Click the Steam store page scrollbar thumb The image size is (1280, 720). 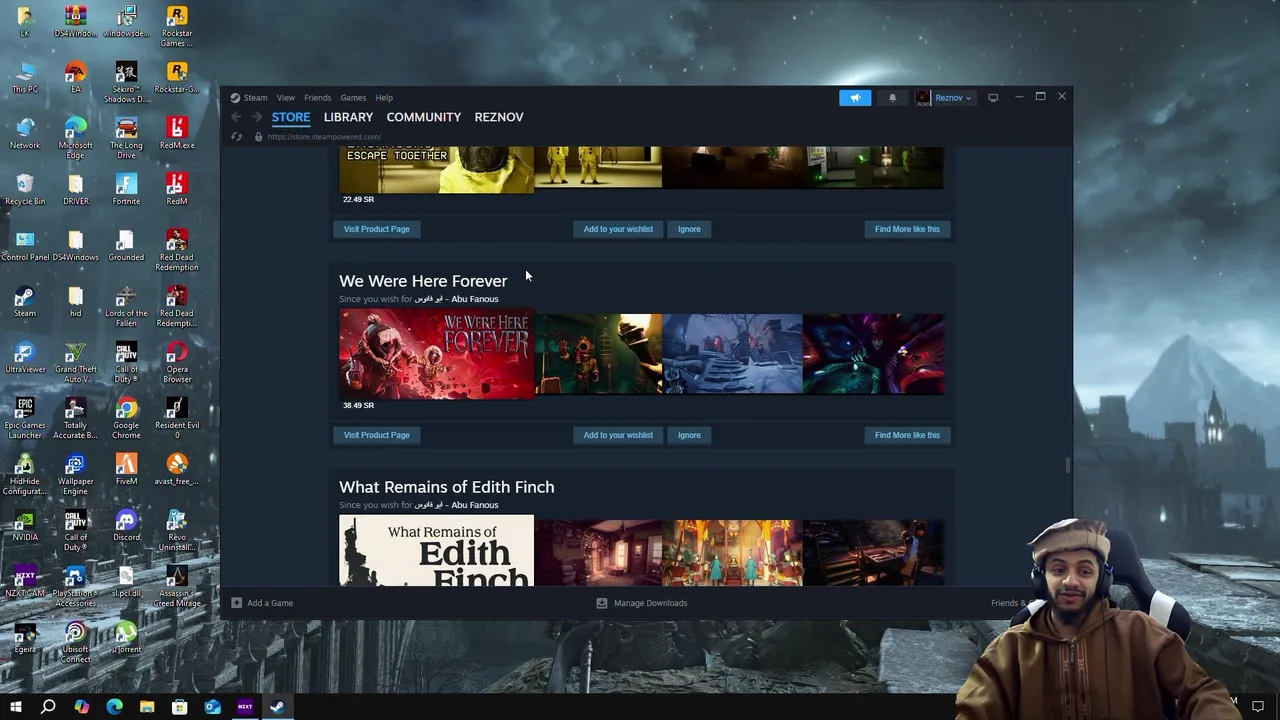(1067, 466)
